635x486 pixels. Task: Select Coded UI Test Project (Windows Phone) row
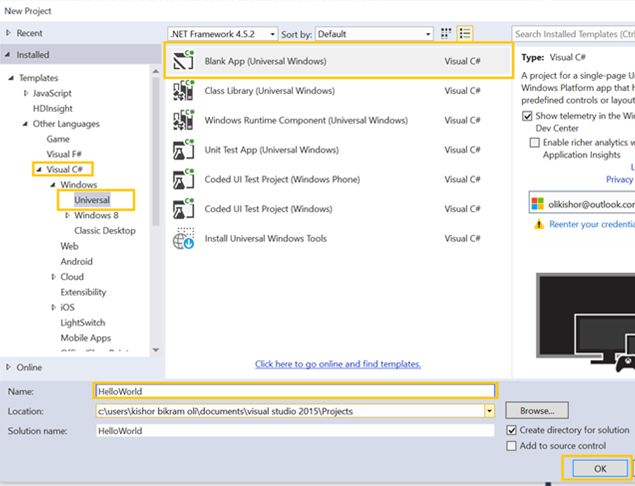339,179
